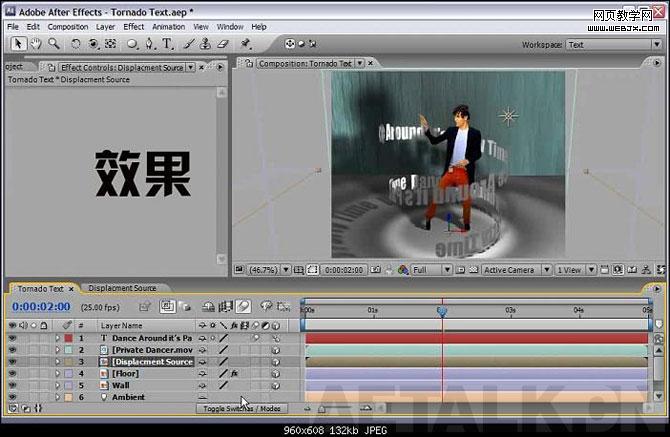
Task: Open the File menu
Action: tap(13, 26)
